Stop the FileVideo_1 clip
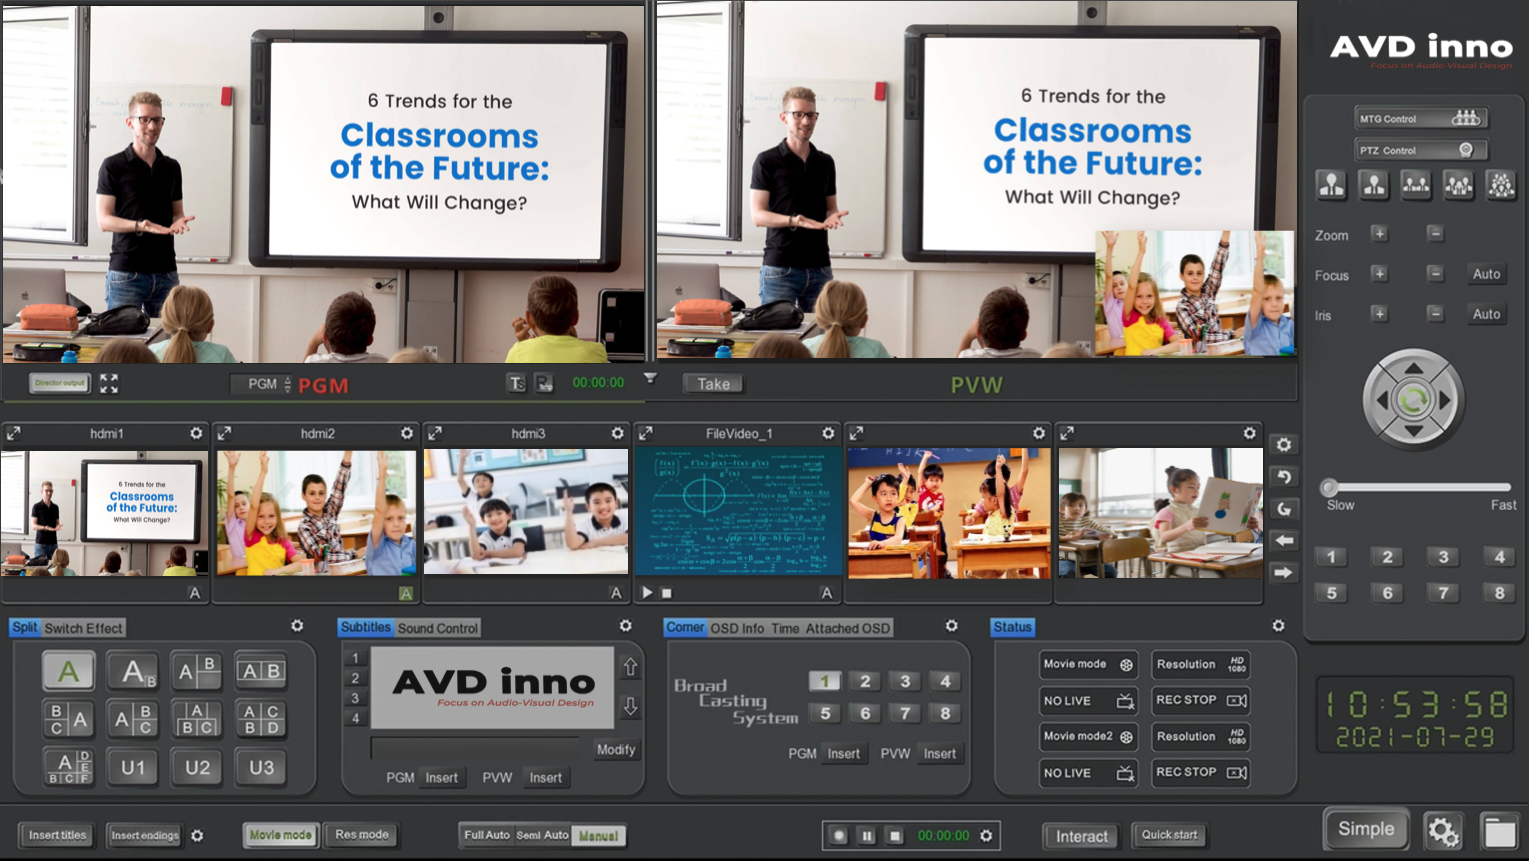The width and height of the screenshot is (1529, 862). [667, 593]
